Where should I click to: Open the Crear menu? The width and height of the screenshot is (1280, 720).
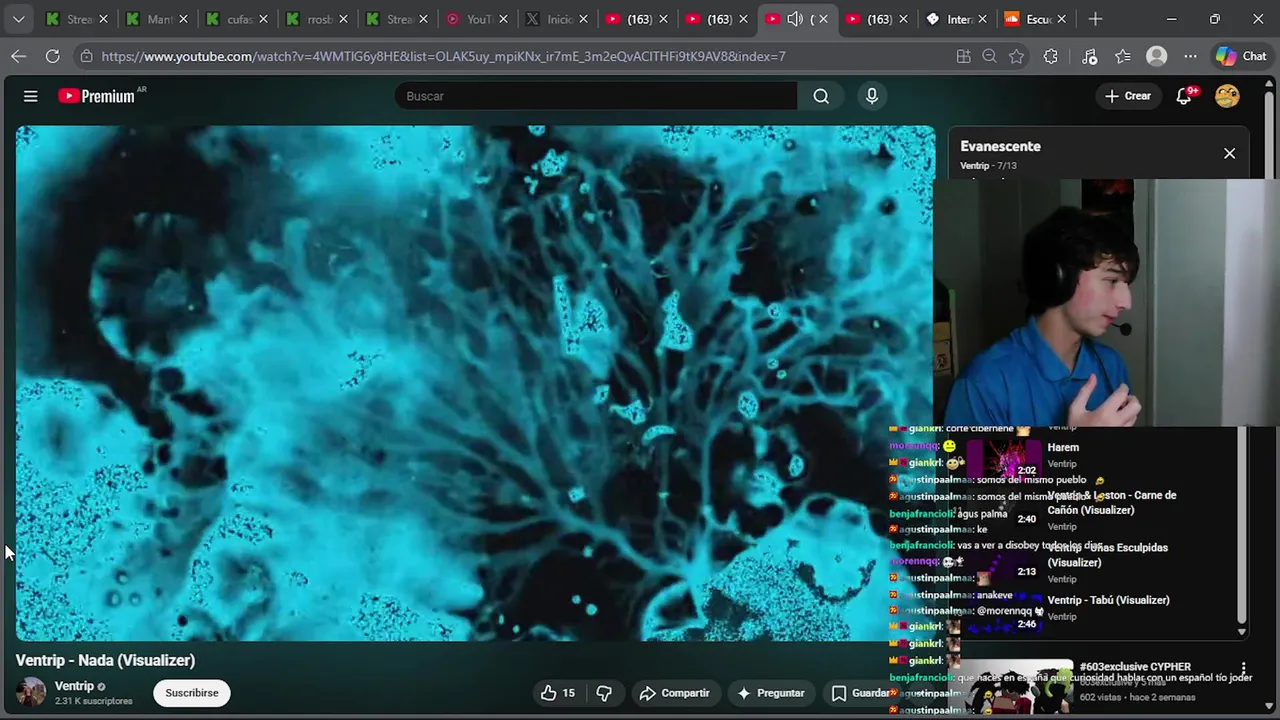click(1128, 96)
